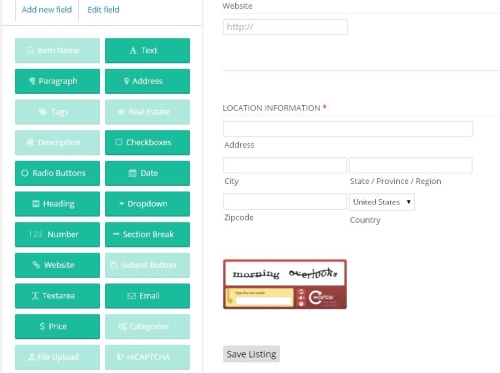The width and height of the screenshot is (500, 373).
Task: Add a Heading field
Action: coord(57,204)
